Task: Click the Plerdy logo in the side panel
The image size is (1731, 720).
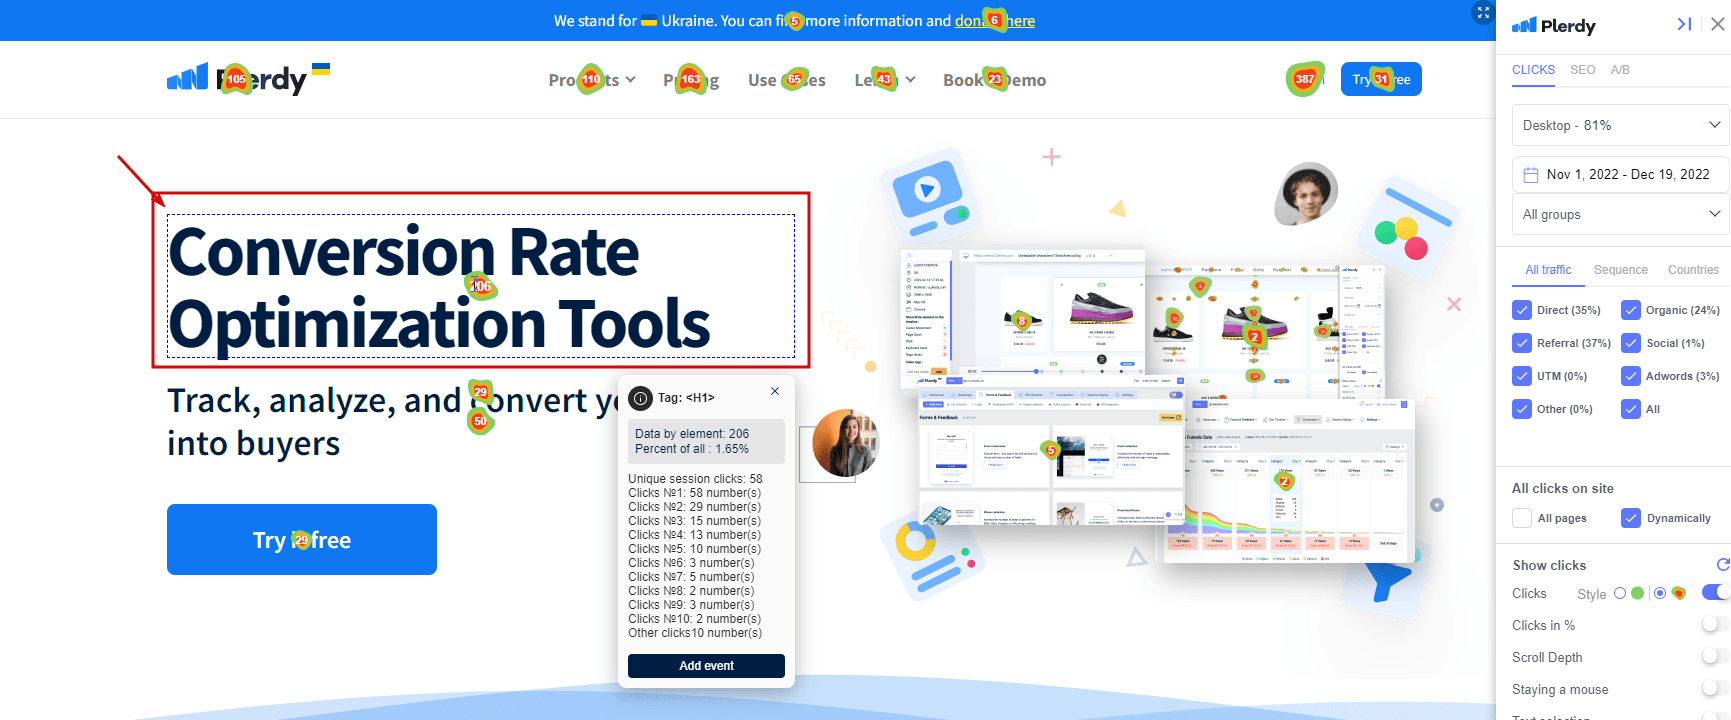Action: pyautogui.click(x=1553, y=26)
